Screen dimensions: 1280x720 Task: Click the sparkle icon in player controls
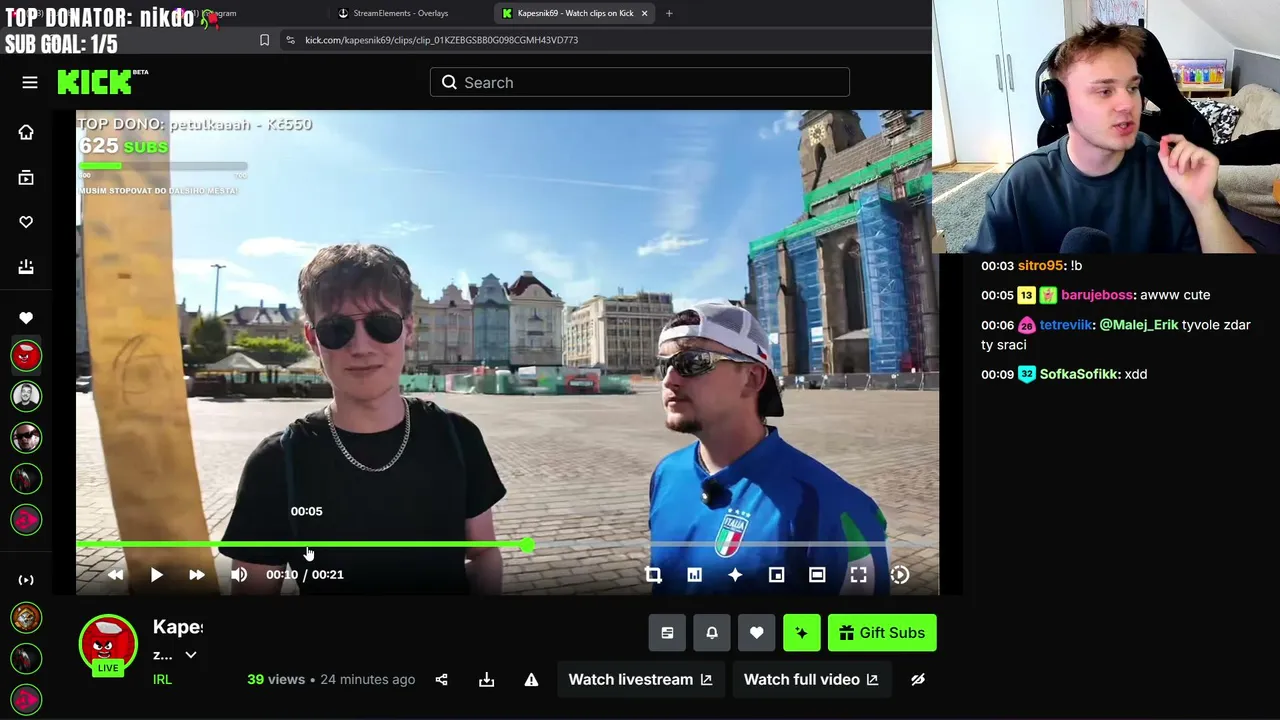tap(735, 575)
